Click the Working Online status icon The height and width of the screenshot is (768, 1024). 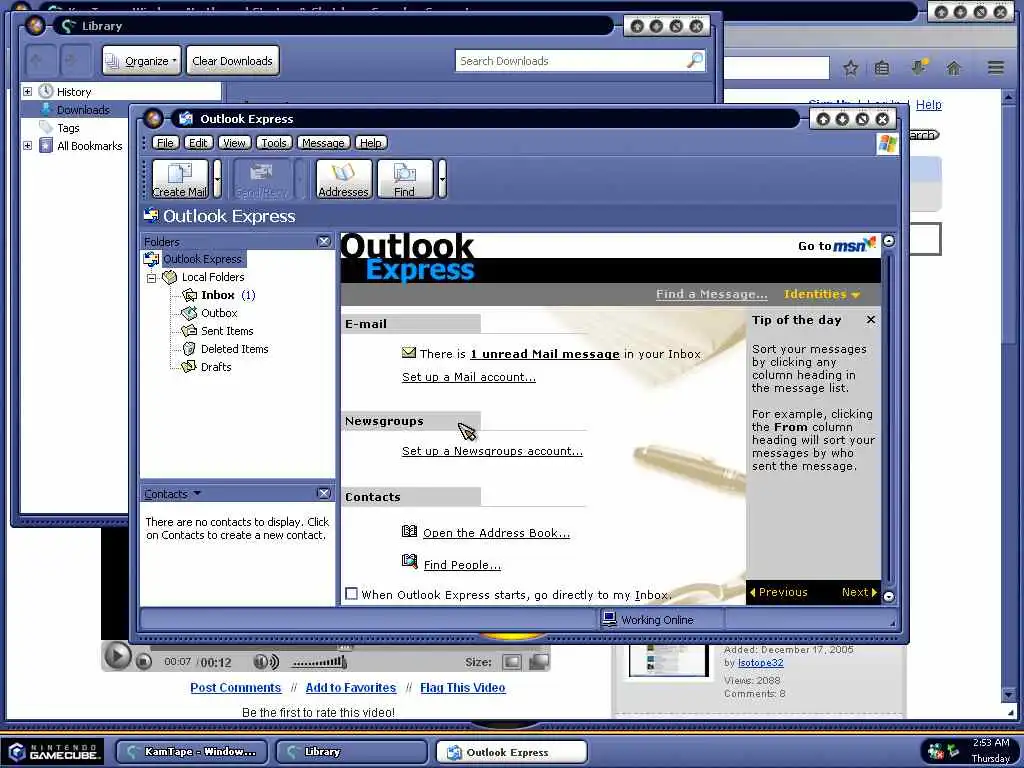609,618
